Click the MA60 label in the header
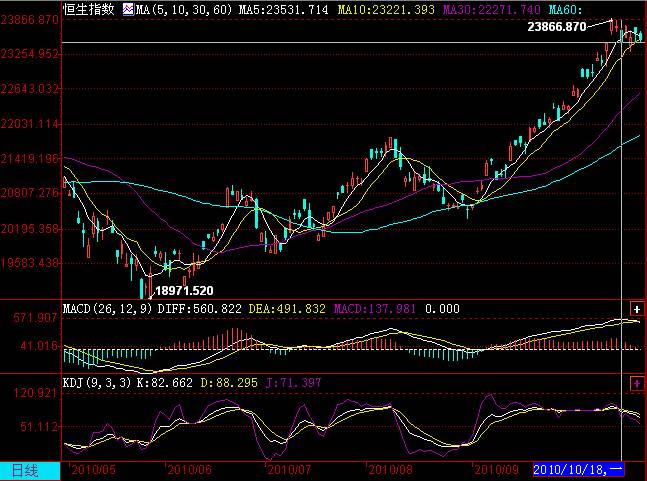 point(565,9)
